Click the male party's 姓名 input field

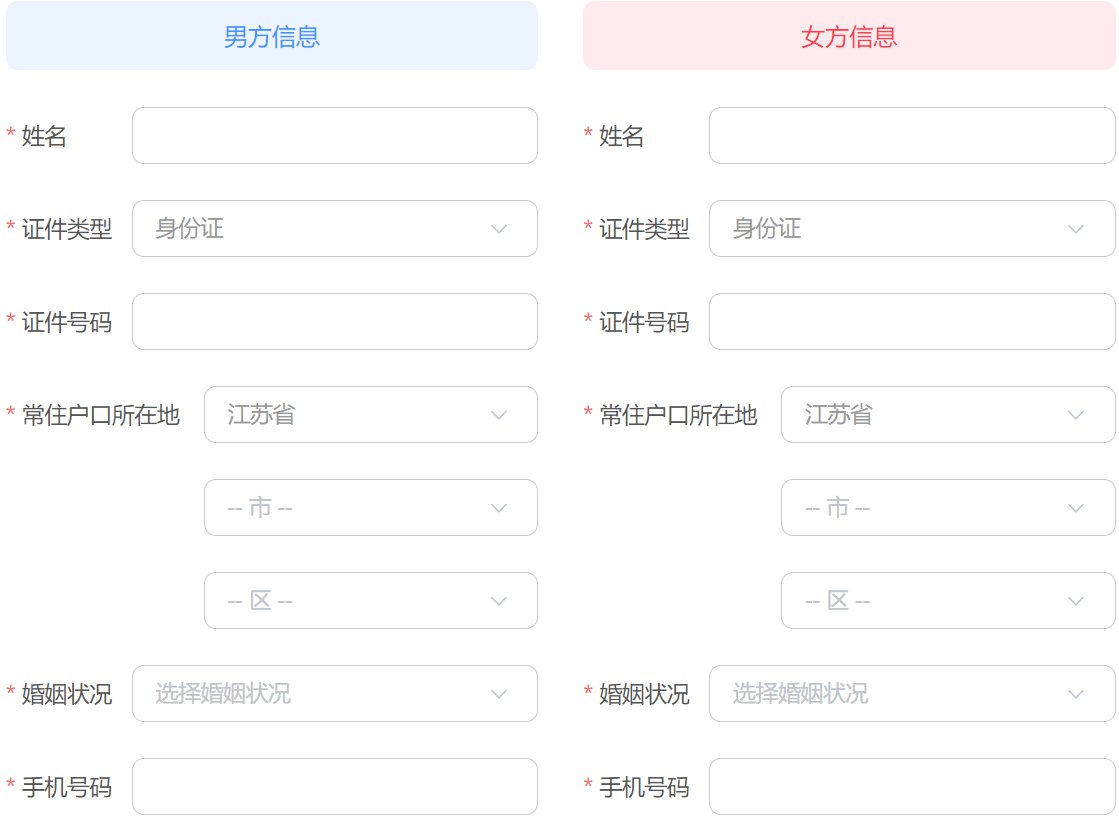pos(334,136)
